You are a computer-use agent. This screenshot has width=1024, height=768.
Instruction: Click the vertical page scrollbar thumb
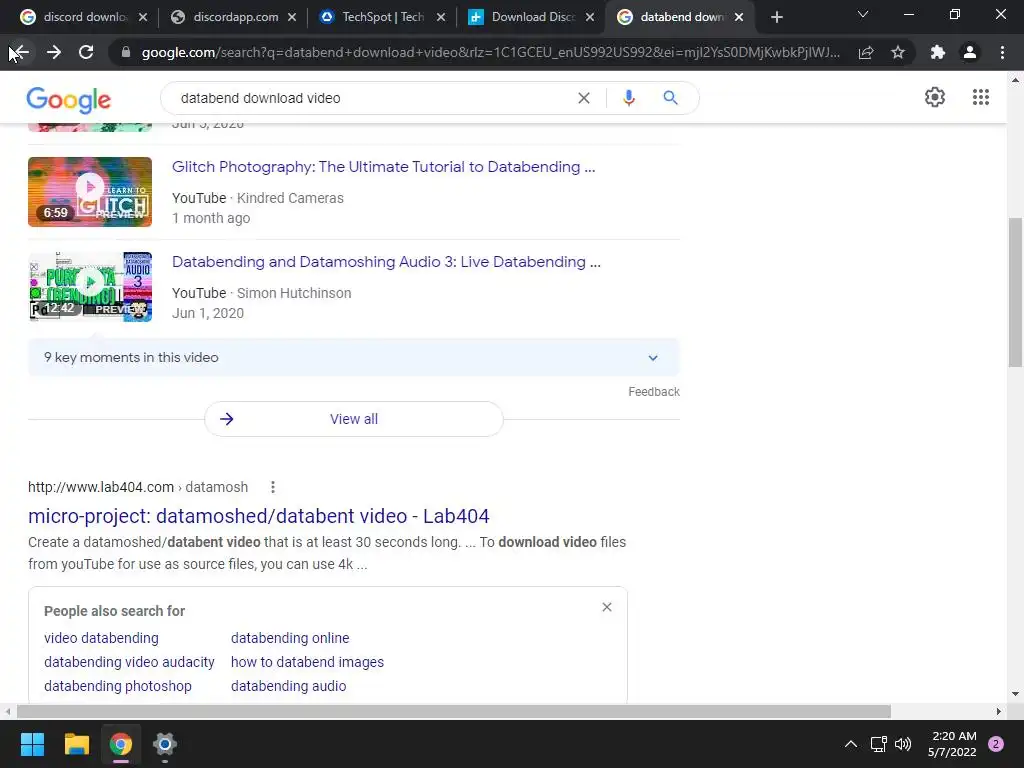pos(1015,293)
